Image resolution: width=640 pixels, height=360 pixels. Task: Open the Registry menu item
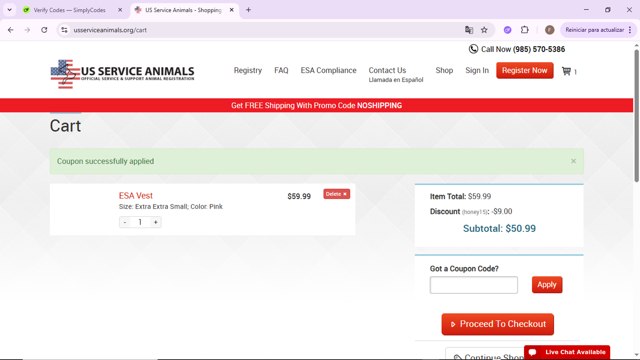pos(248,70)
